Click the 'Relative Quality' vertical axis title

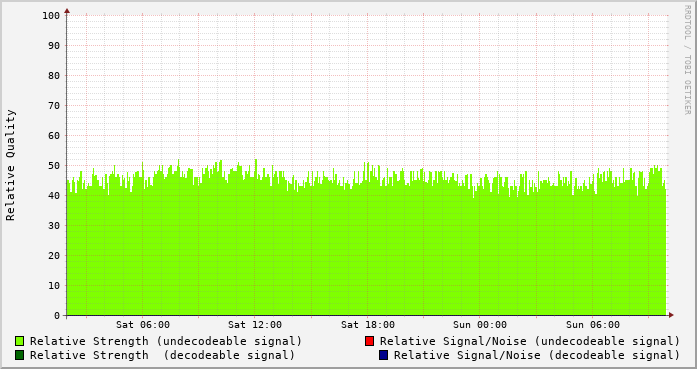[11, 165]
